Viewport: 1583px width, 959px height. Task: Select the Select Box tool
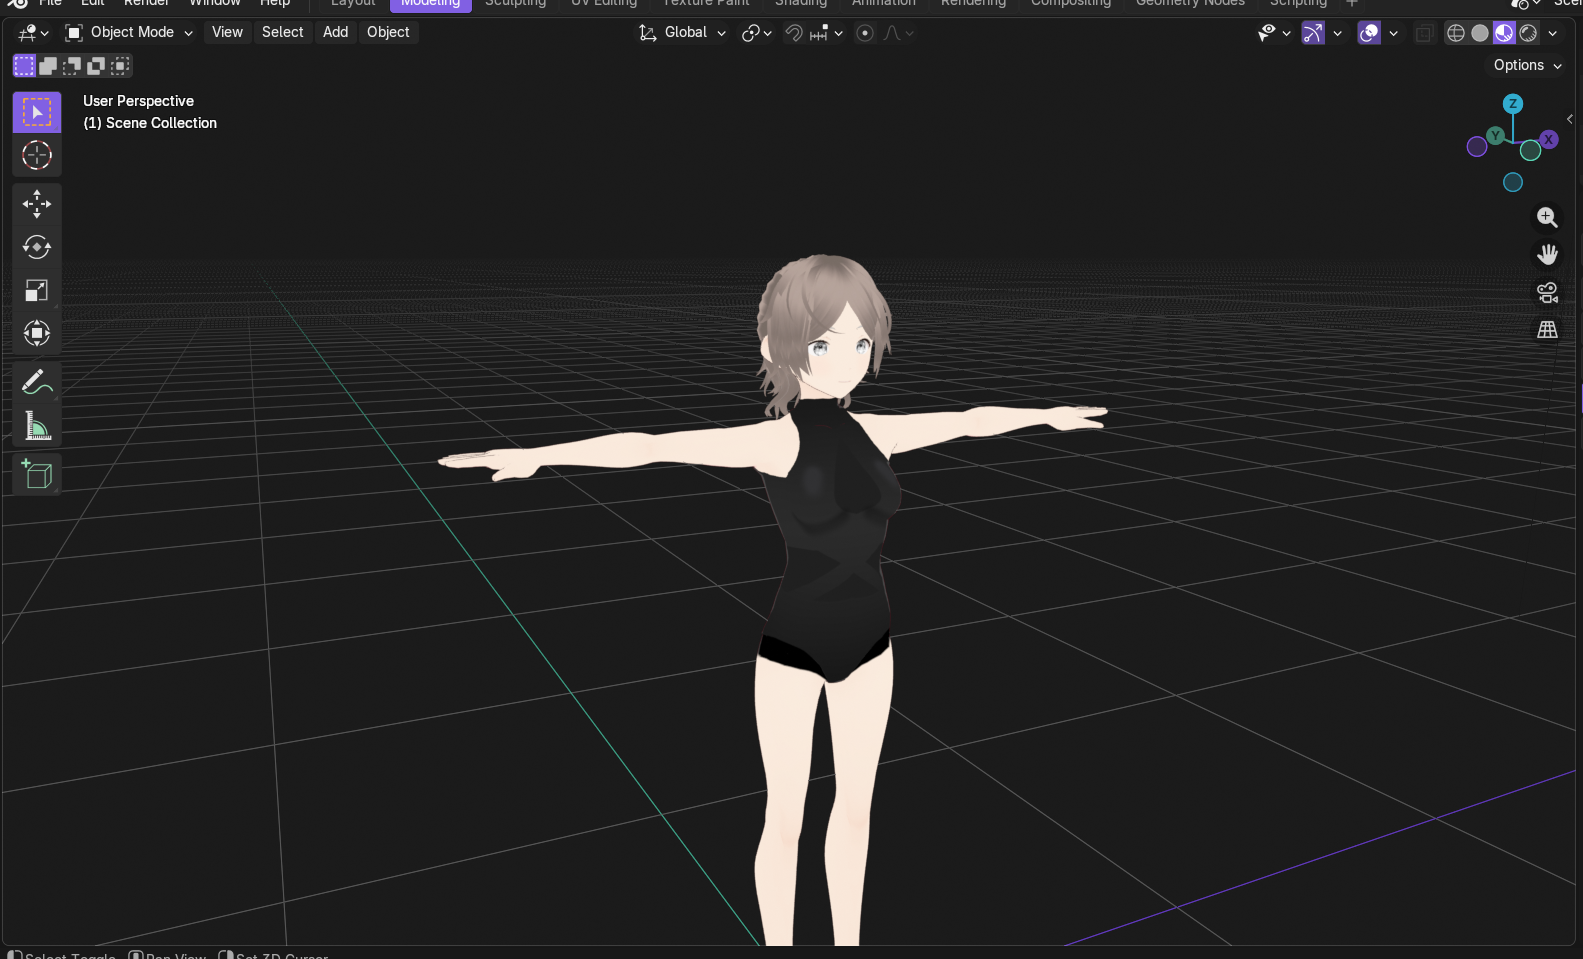click(x=37, y=112)
